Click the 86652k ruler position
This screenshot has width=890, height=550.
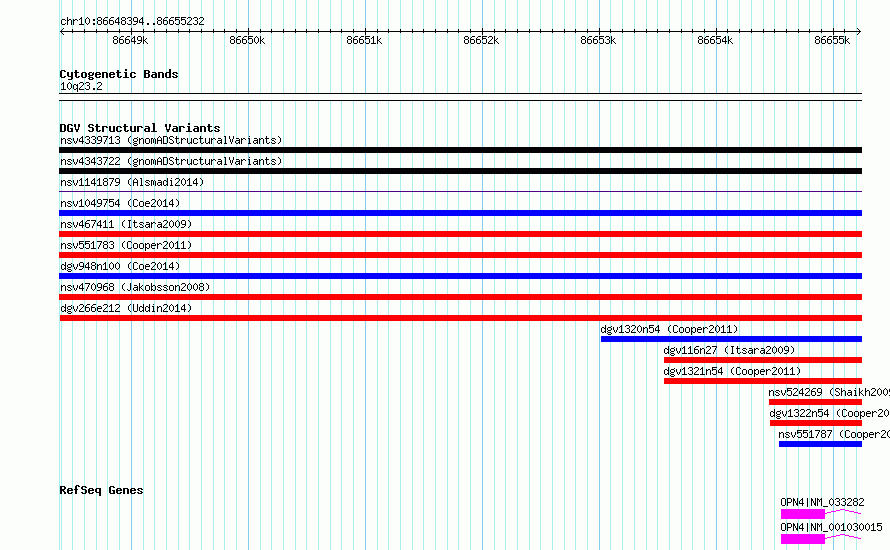pos(481,40)
